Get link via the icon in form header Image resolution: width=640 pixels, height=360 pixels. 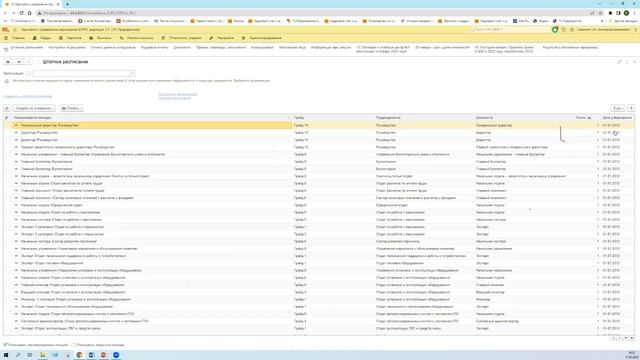(x=619, y=62)
